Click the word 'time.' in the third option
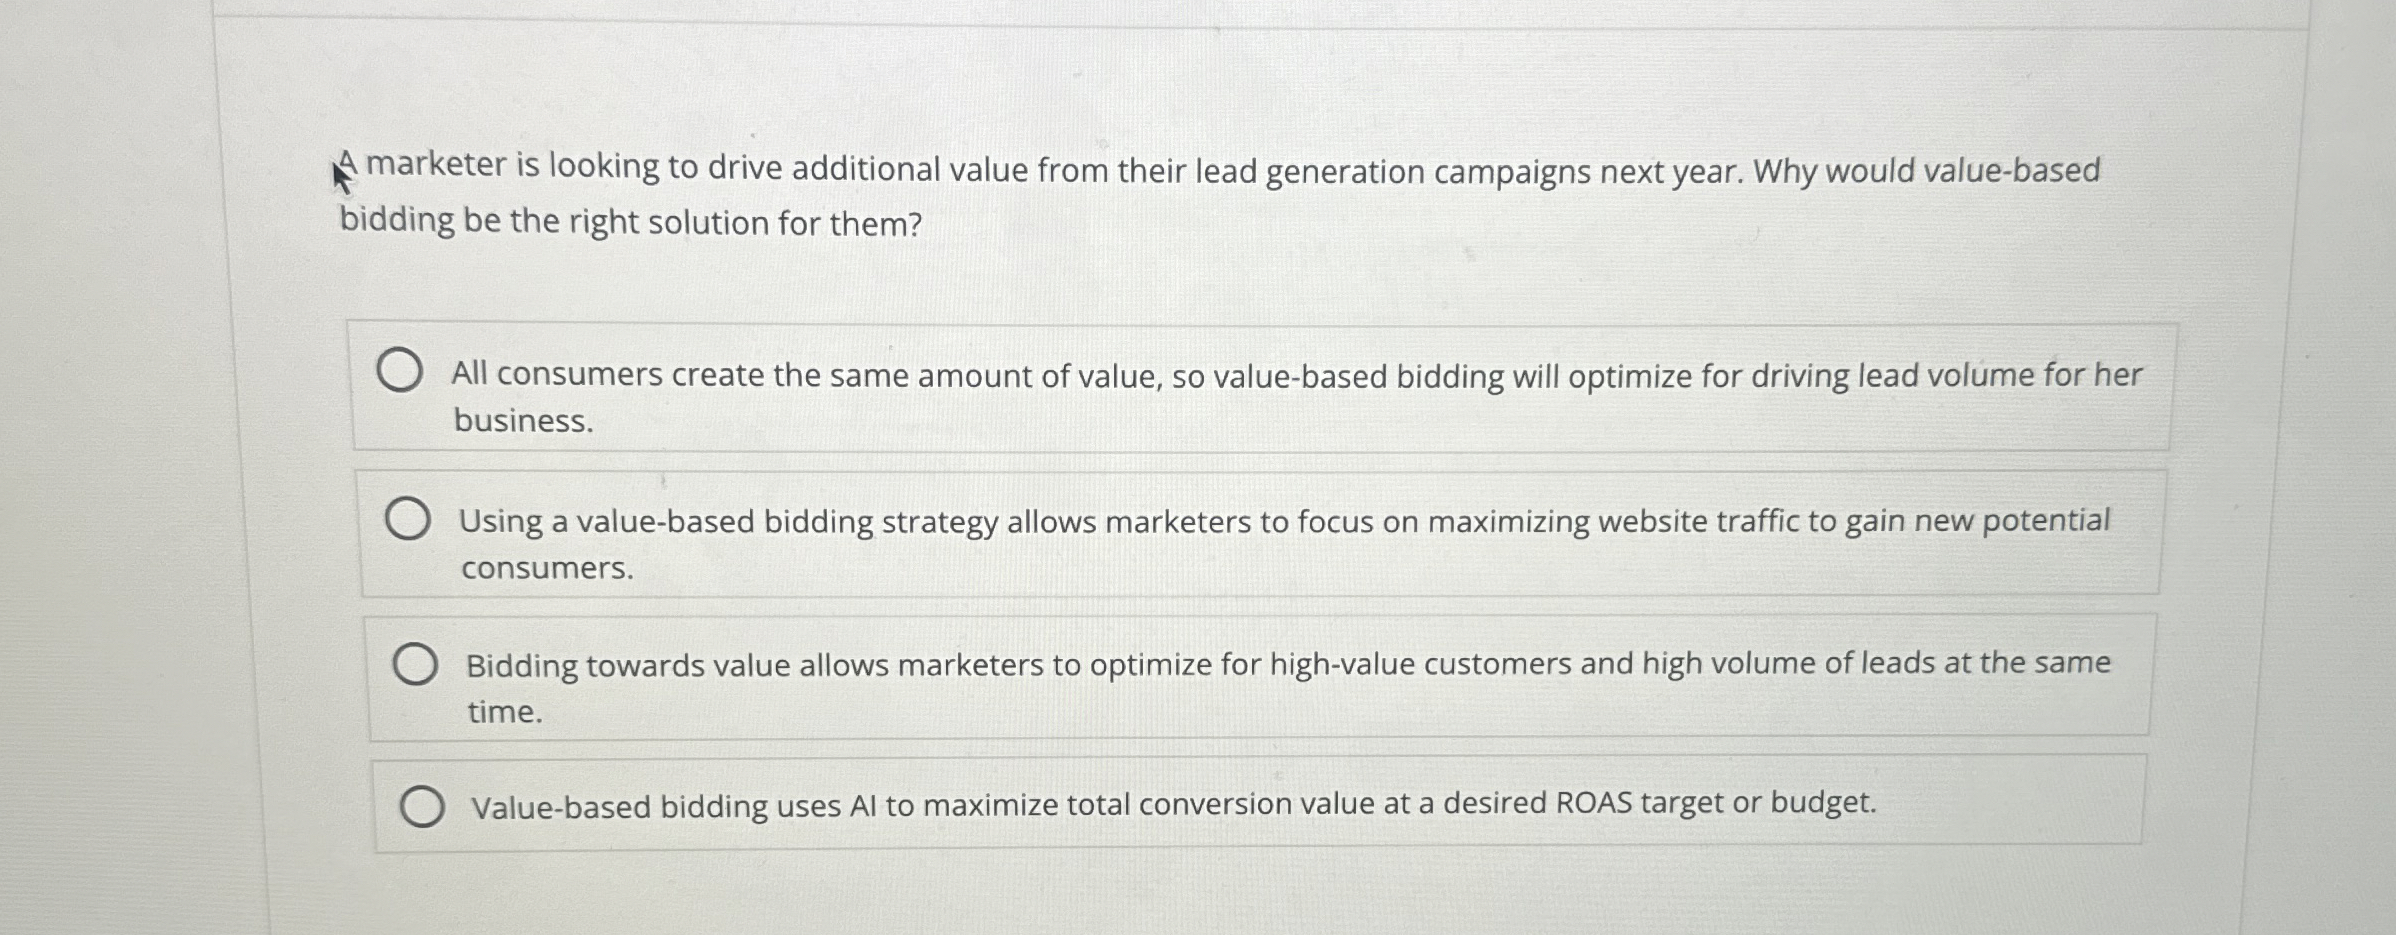 tap(505, 710)
